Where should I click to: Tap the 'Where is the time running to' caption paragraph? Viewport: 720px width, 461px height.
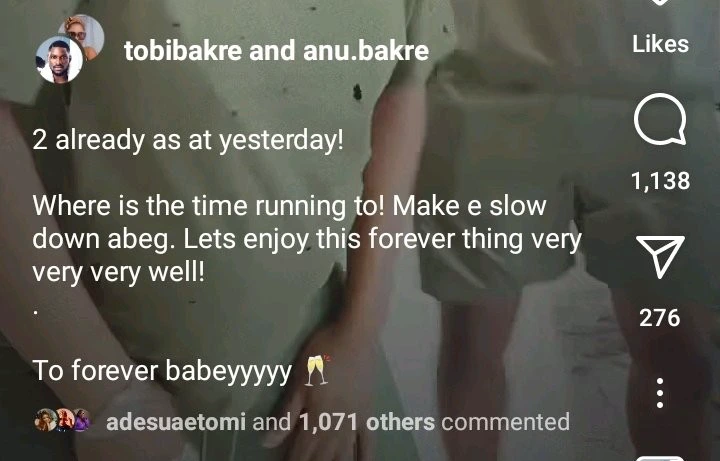pos(307,239)
